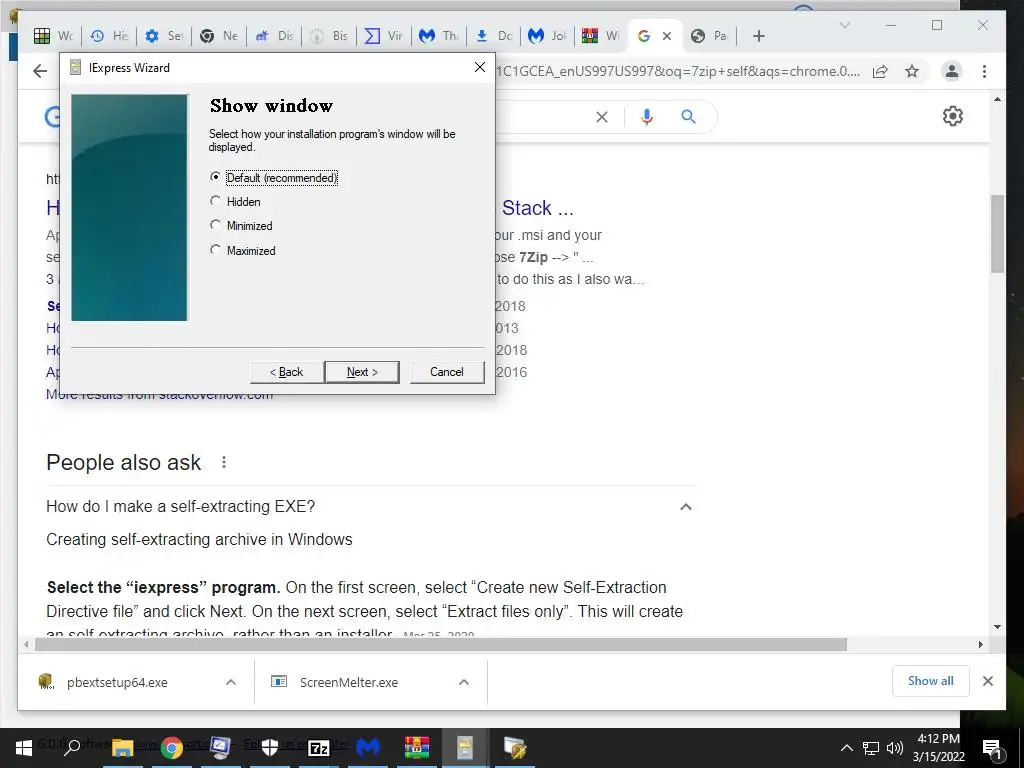The height and width of the screenshot is (768, 1024).
Task: Open the 'Pa' globe-icon tab
Action: coord(710,36)
